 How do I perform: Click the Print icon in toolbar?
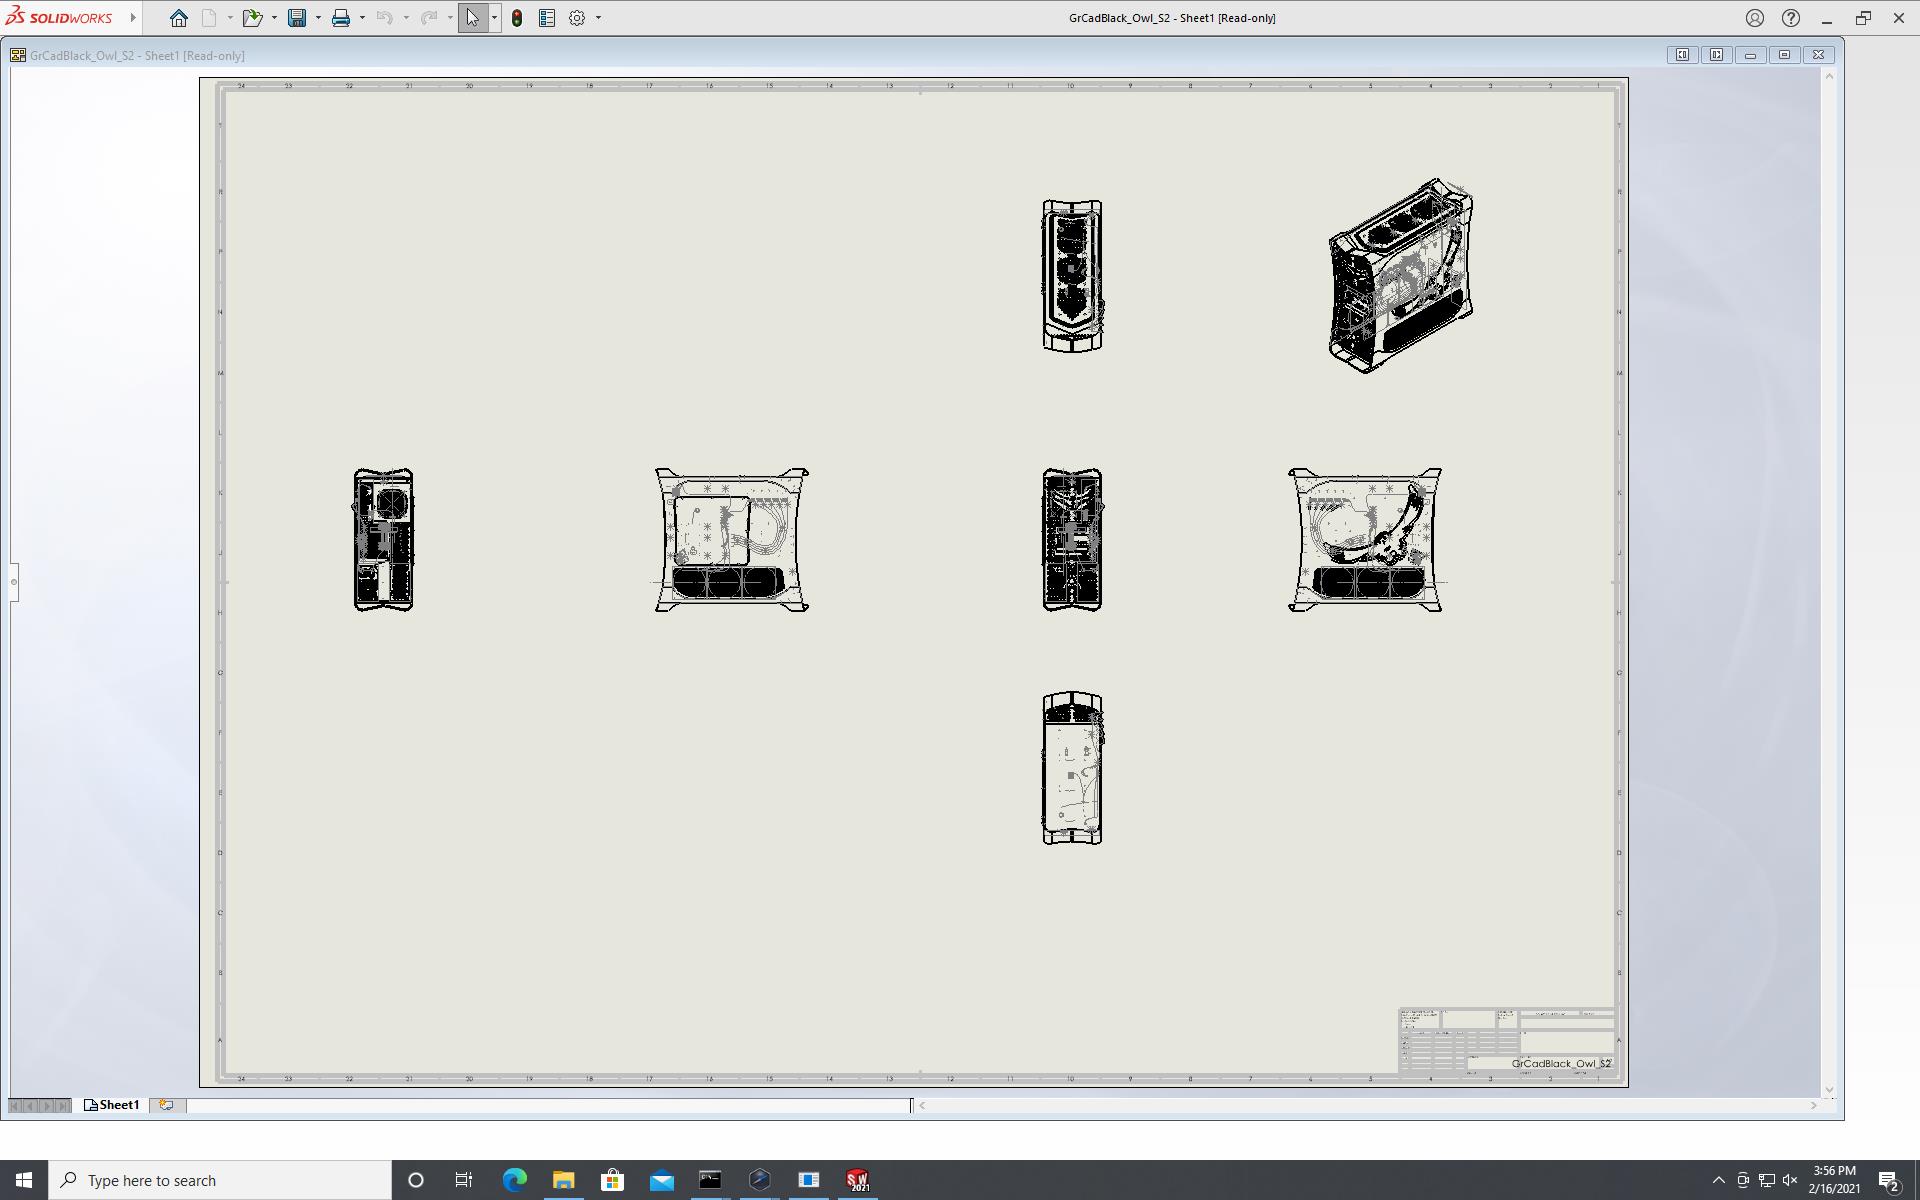tap(341, 18)
